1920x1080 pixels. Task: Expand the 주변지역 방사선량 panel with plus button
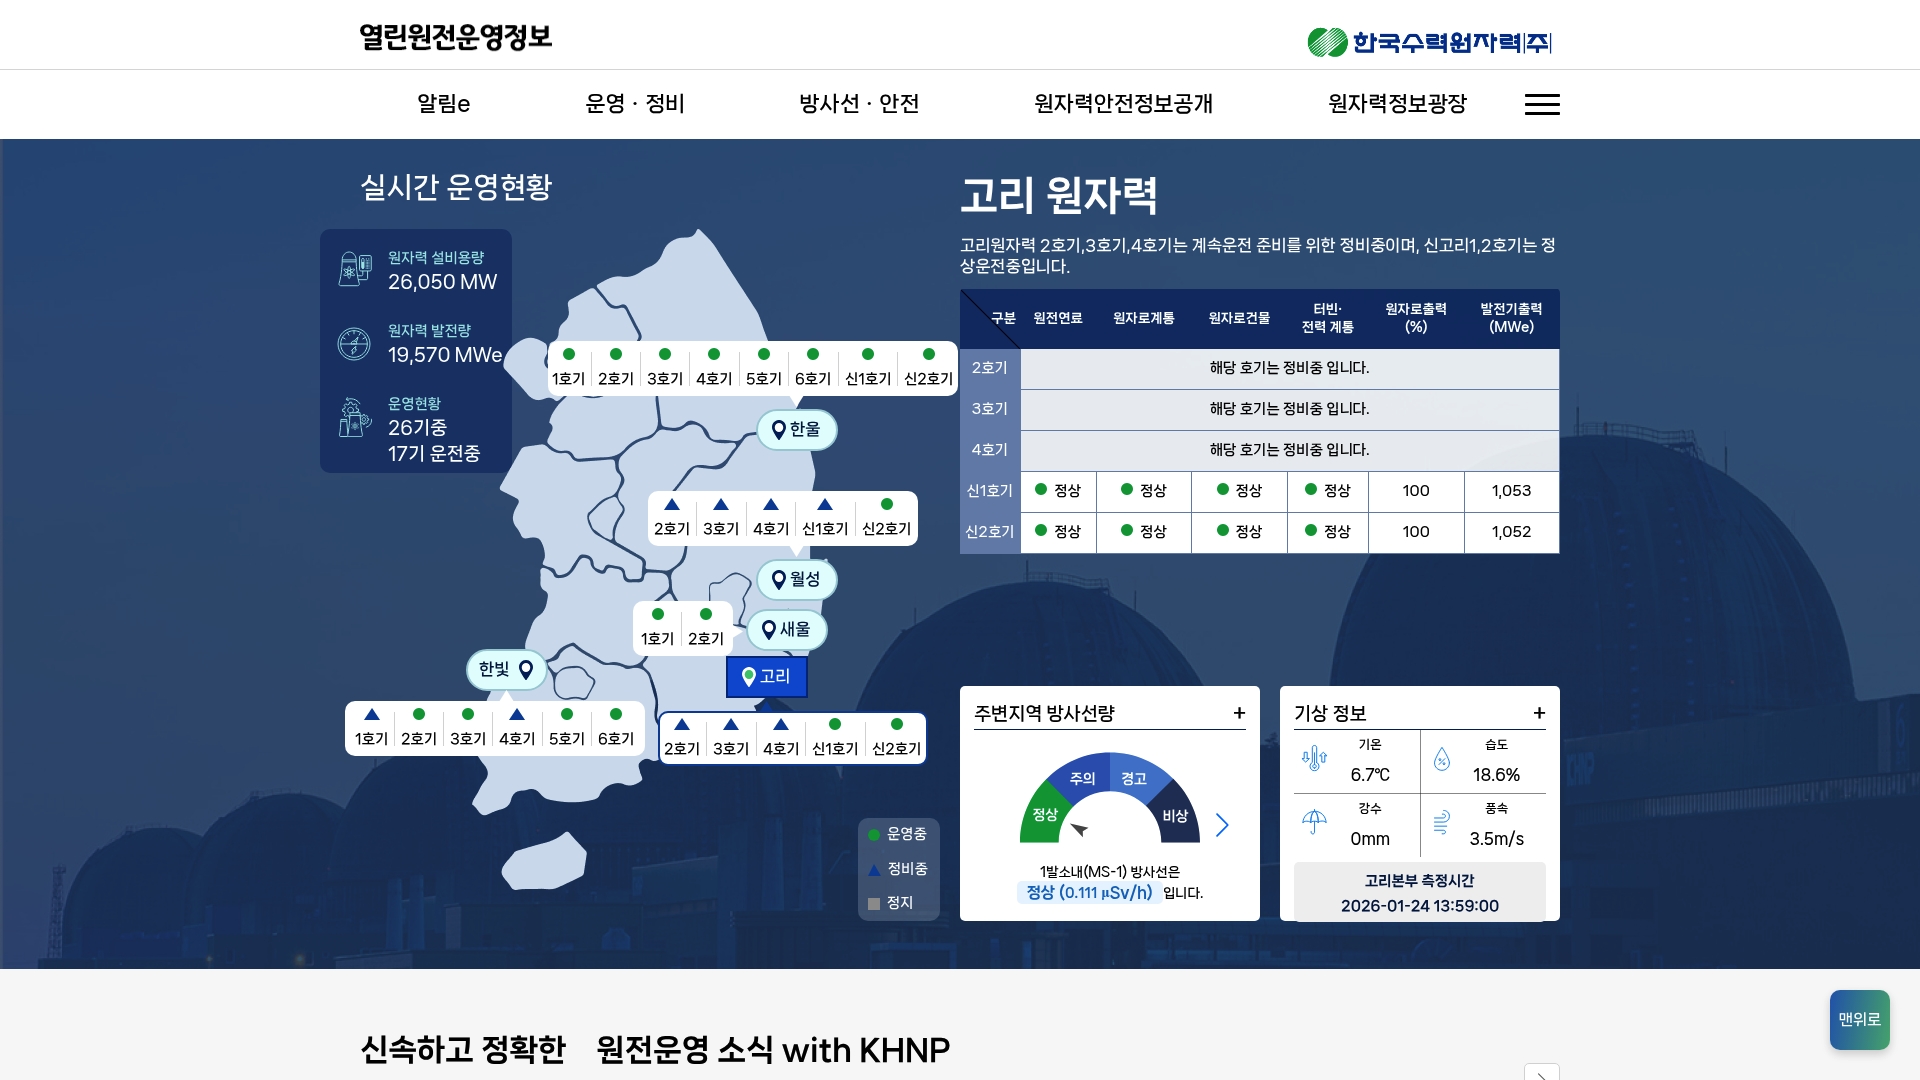coord(1239,713)
